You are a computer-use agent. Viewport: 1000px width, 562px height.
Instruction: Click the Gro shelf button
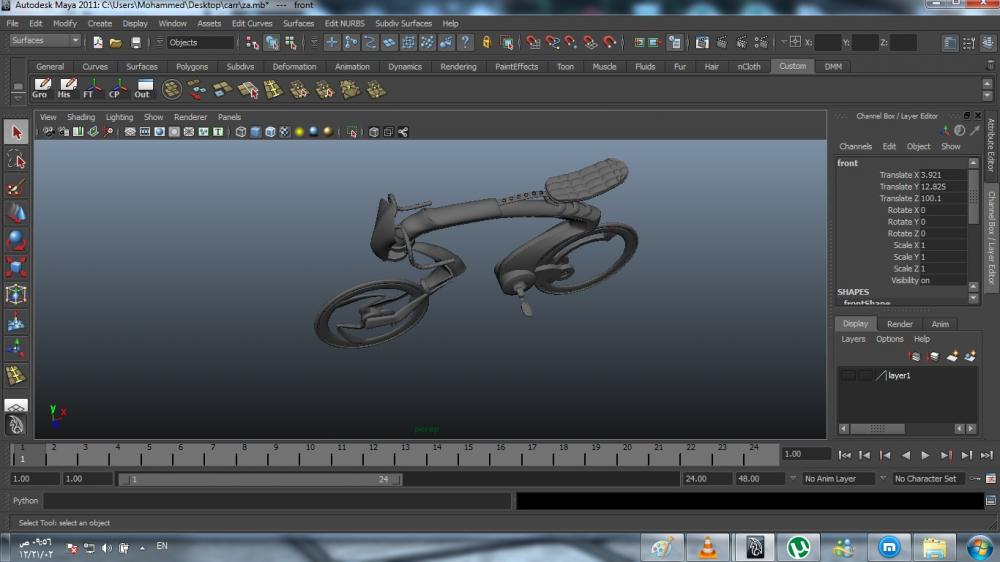(x=40, y=89)
